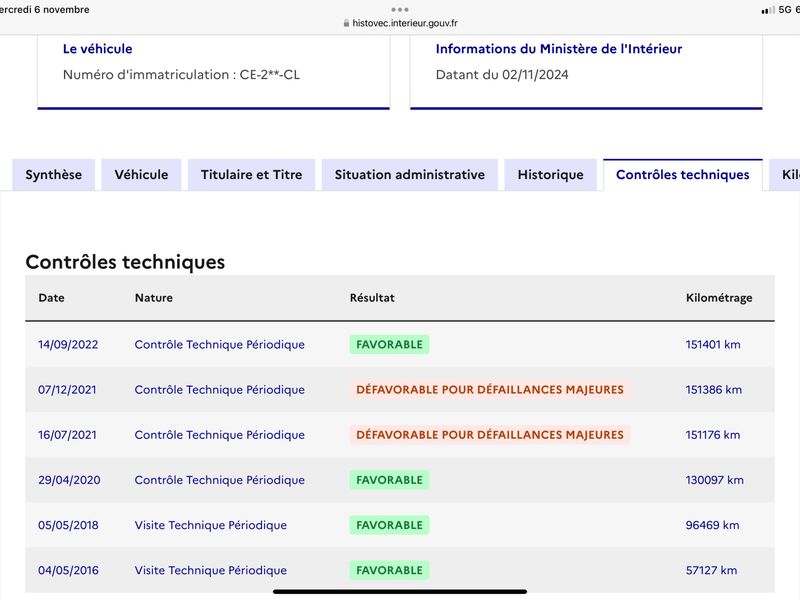Select the date 04/05/2016

(68, 570)
